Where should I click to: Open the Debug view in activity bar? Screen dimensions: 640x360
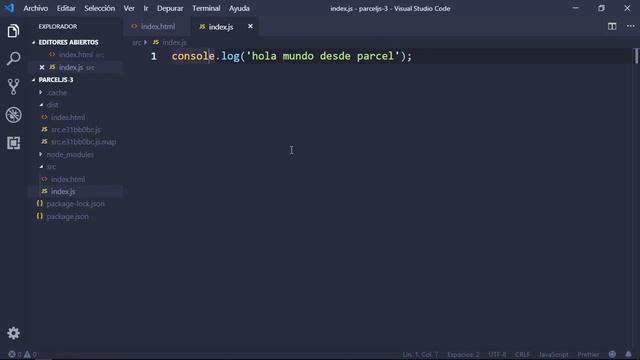13,115
